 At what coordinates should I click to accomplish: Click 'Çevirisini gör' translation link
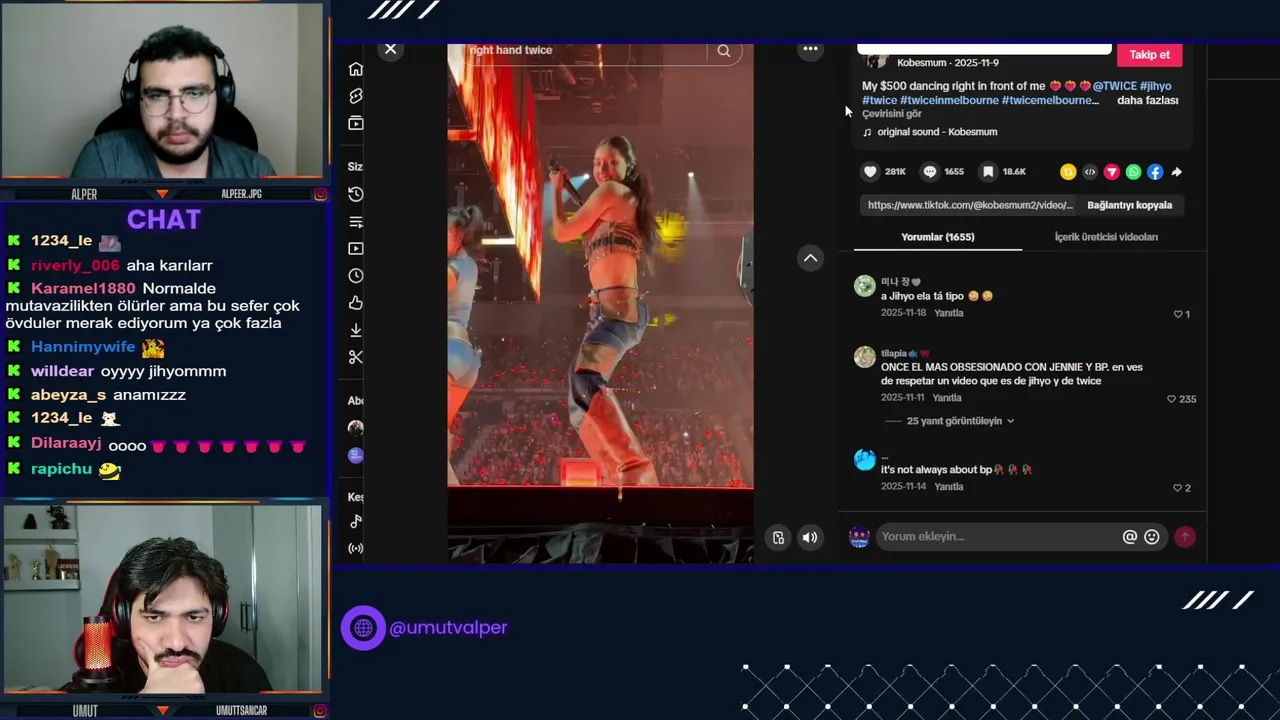coord(892,114)
